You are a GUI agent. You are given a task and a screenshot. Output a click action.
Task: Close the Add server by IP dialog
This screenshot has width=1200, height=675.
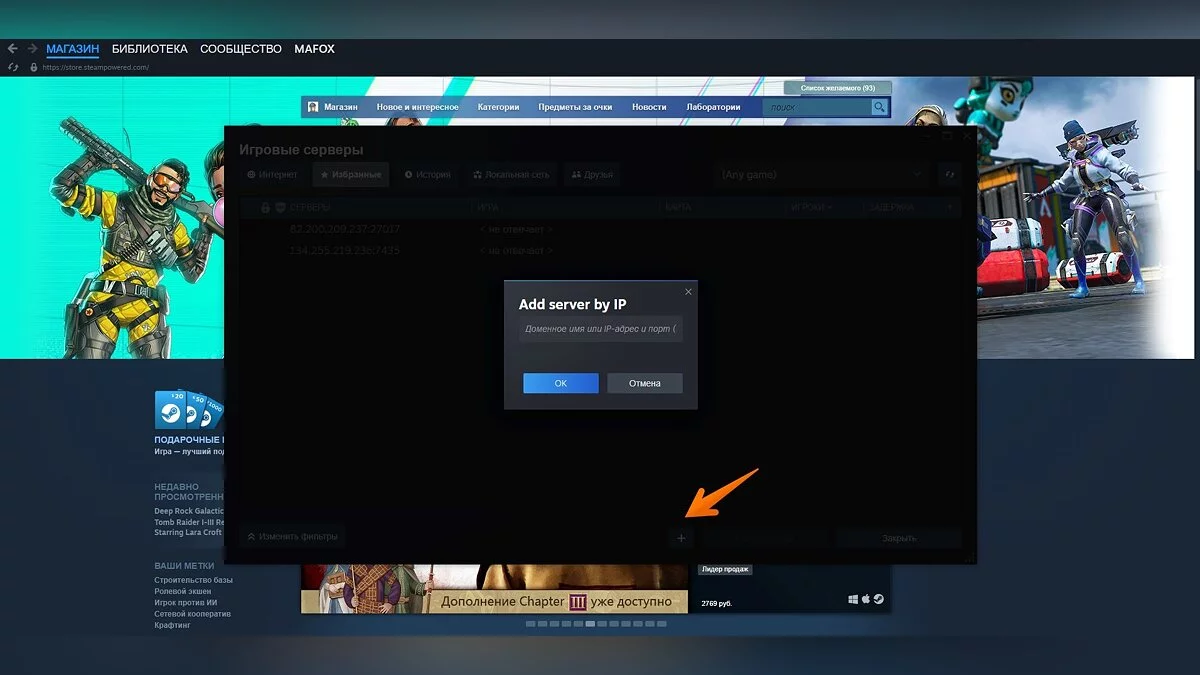pos(688,291)
